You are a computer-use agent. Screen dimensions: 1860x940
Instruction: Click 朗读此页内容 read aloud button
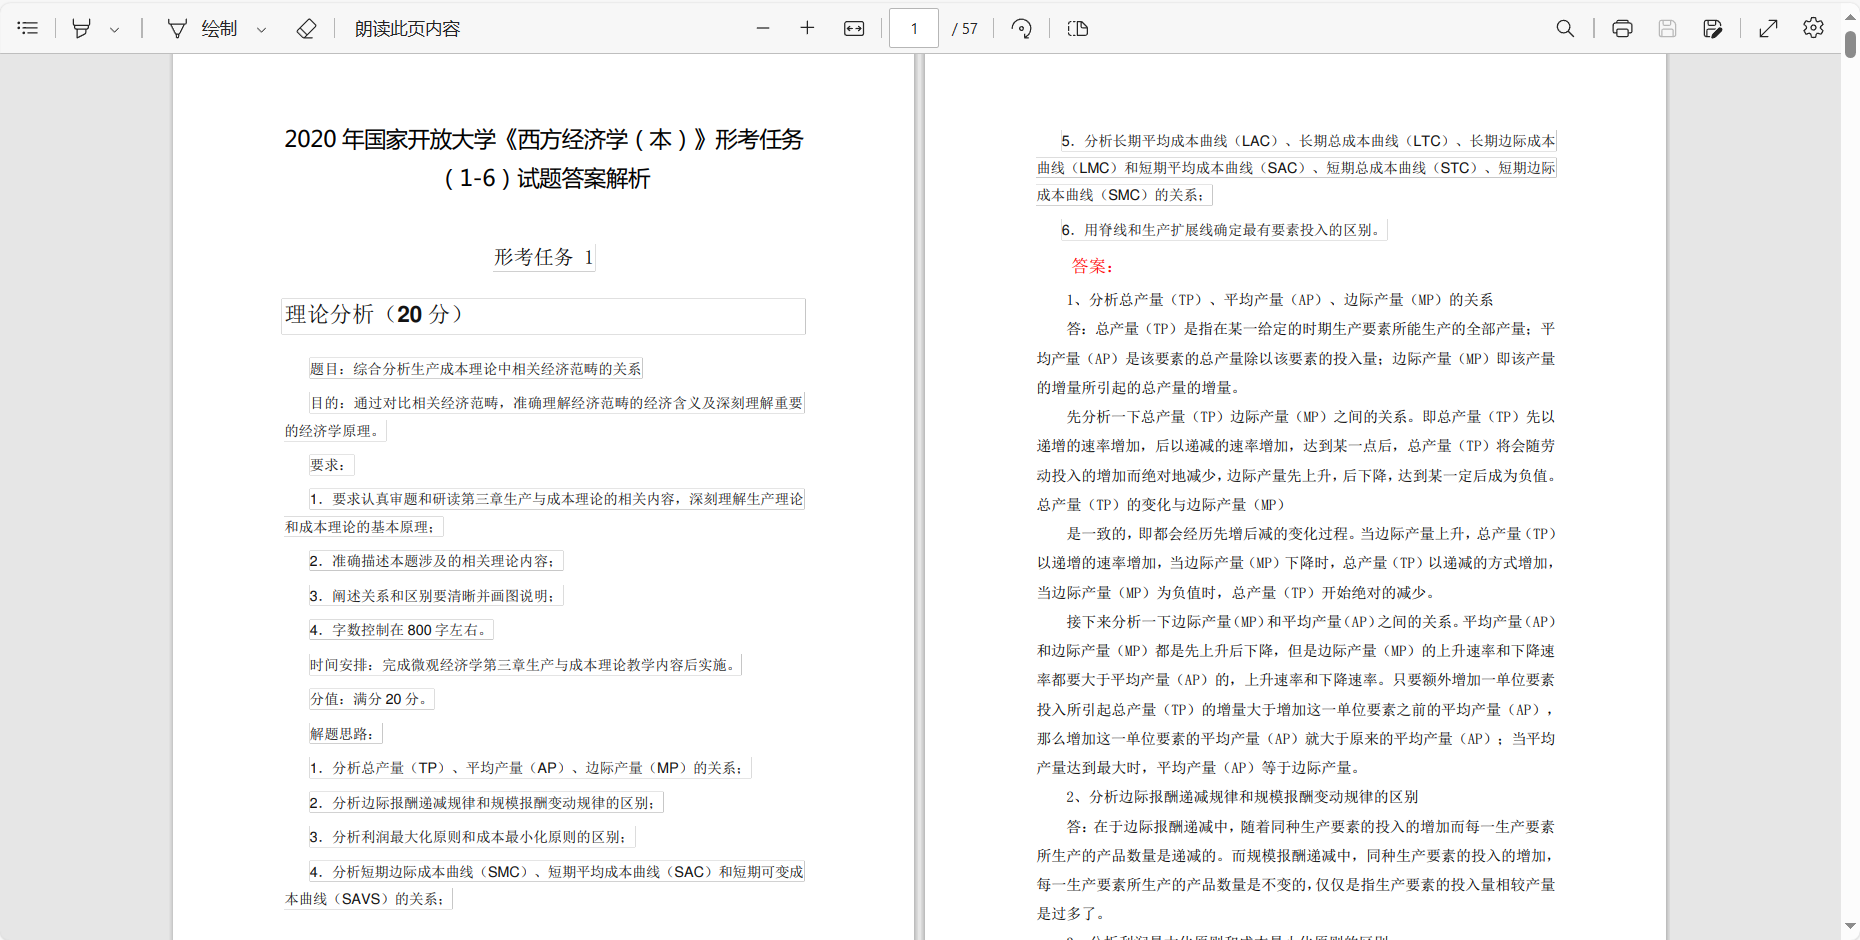407,28
